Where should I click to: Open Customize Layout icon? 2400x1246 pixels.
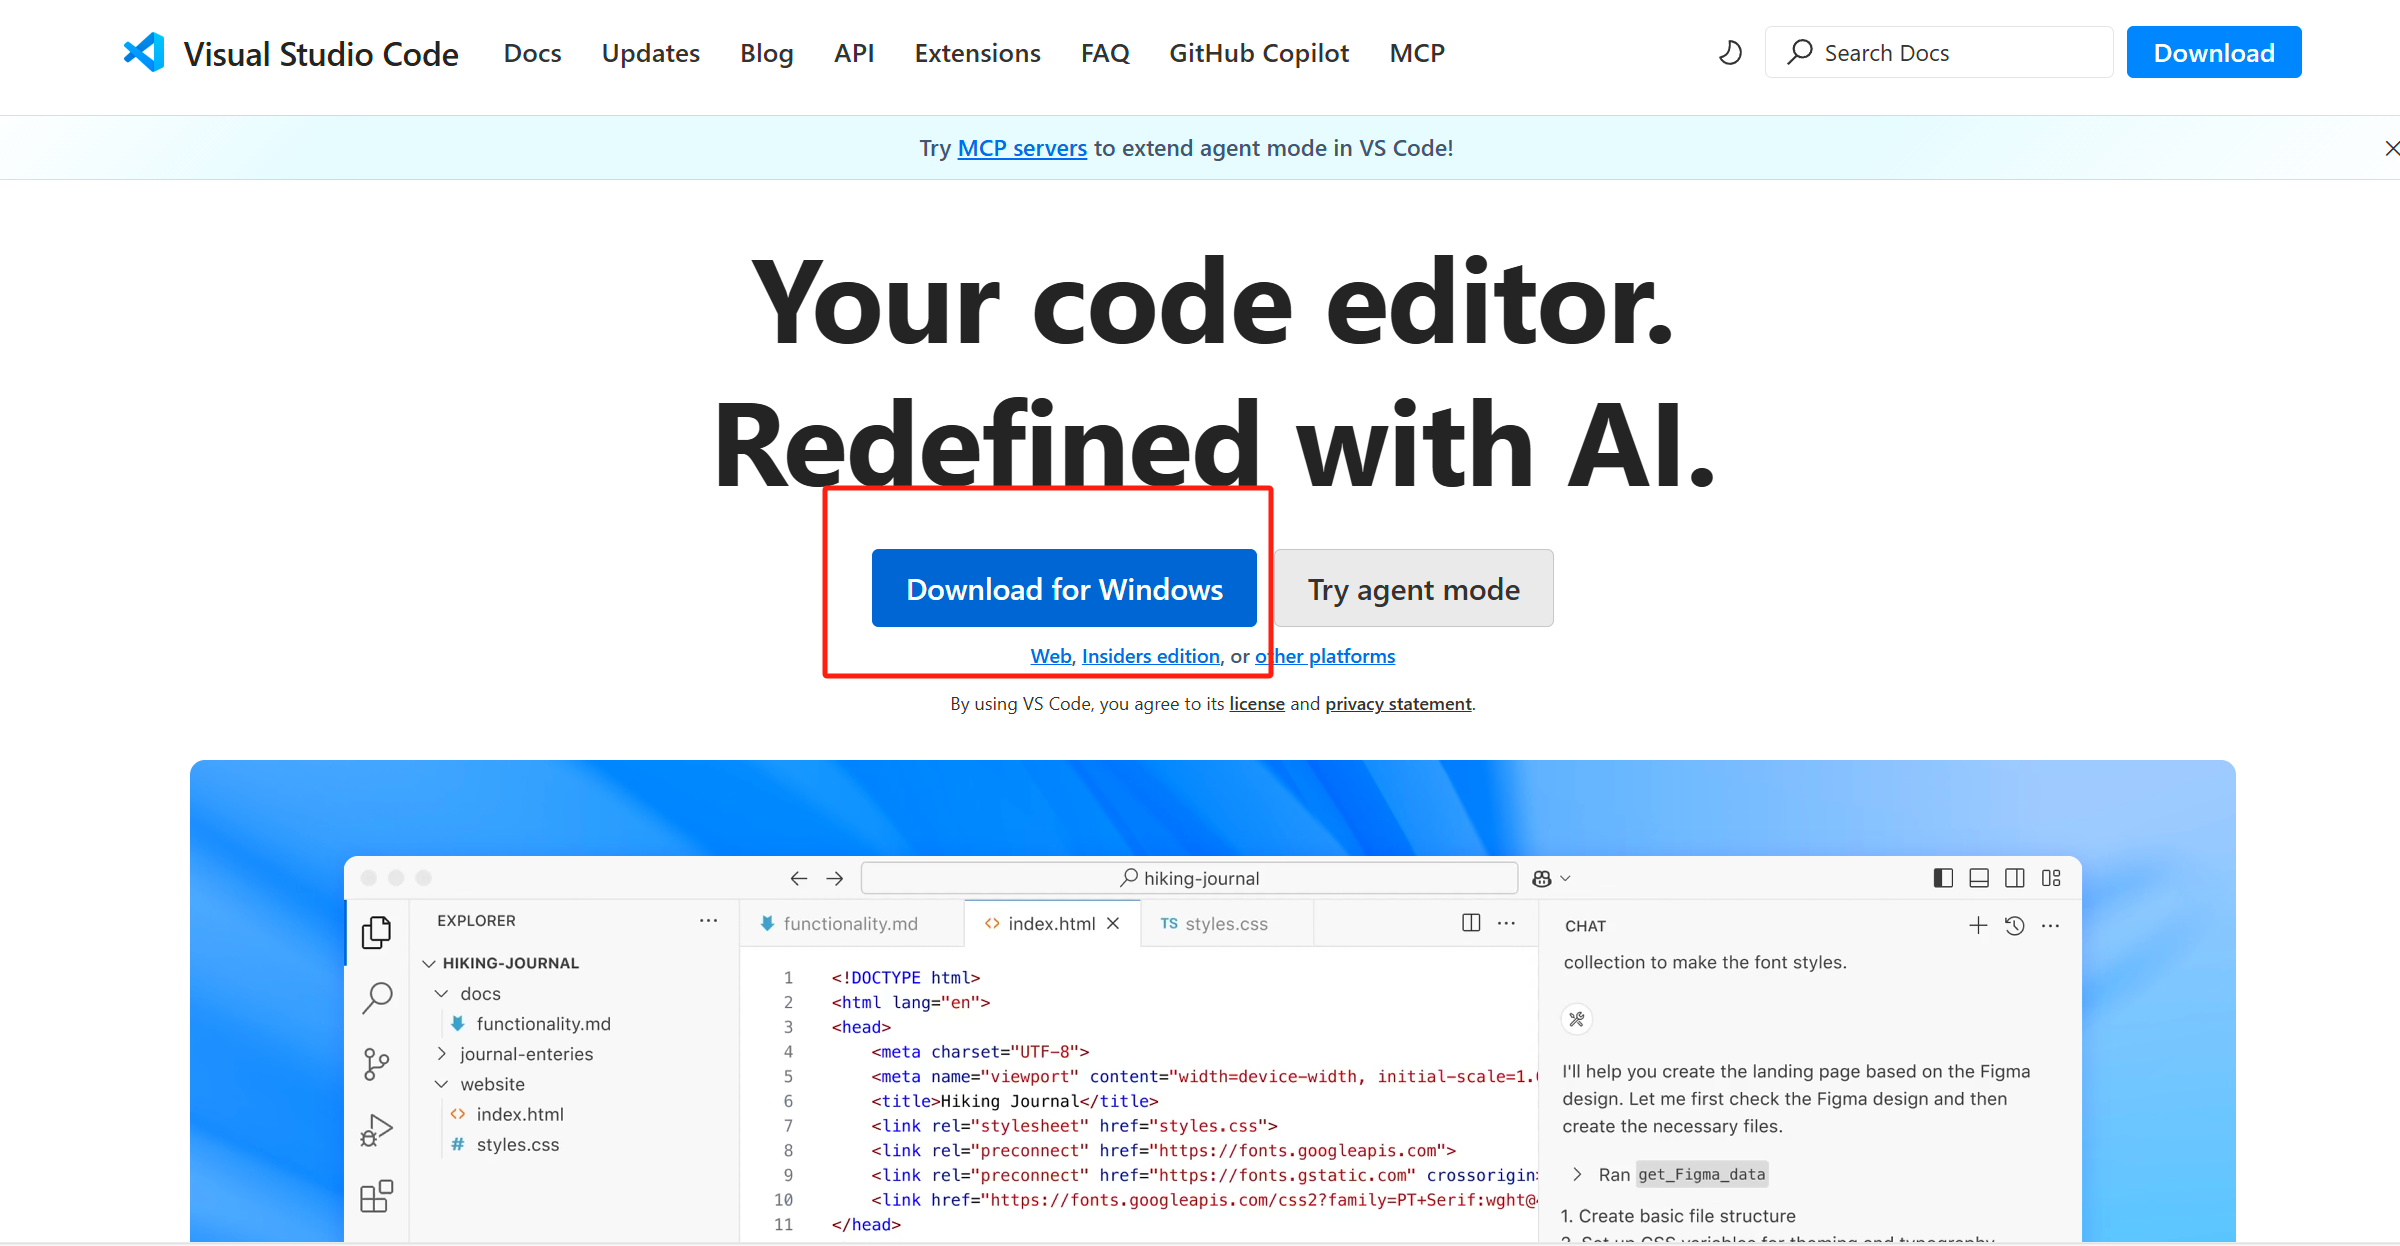[x=2051, y=878]
